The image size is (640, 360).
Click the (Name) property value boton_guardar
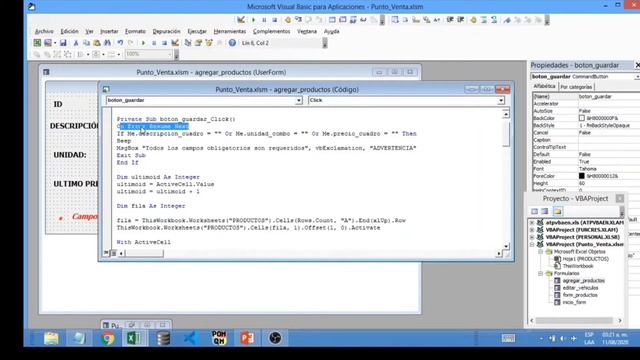tap(595, 97)
